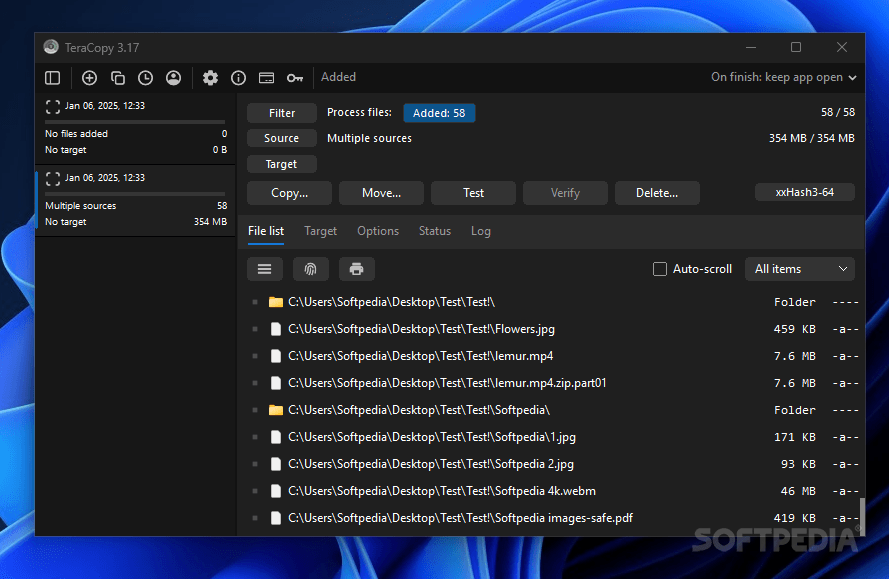
Task: Verify checksums with the fingerprint icon
Action: [x=310, y=268]
